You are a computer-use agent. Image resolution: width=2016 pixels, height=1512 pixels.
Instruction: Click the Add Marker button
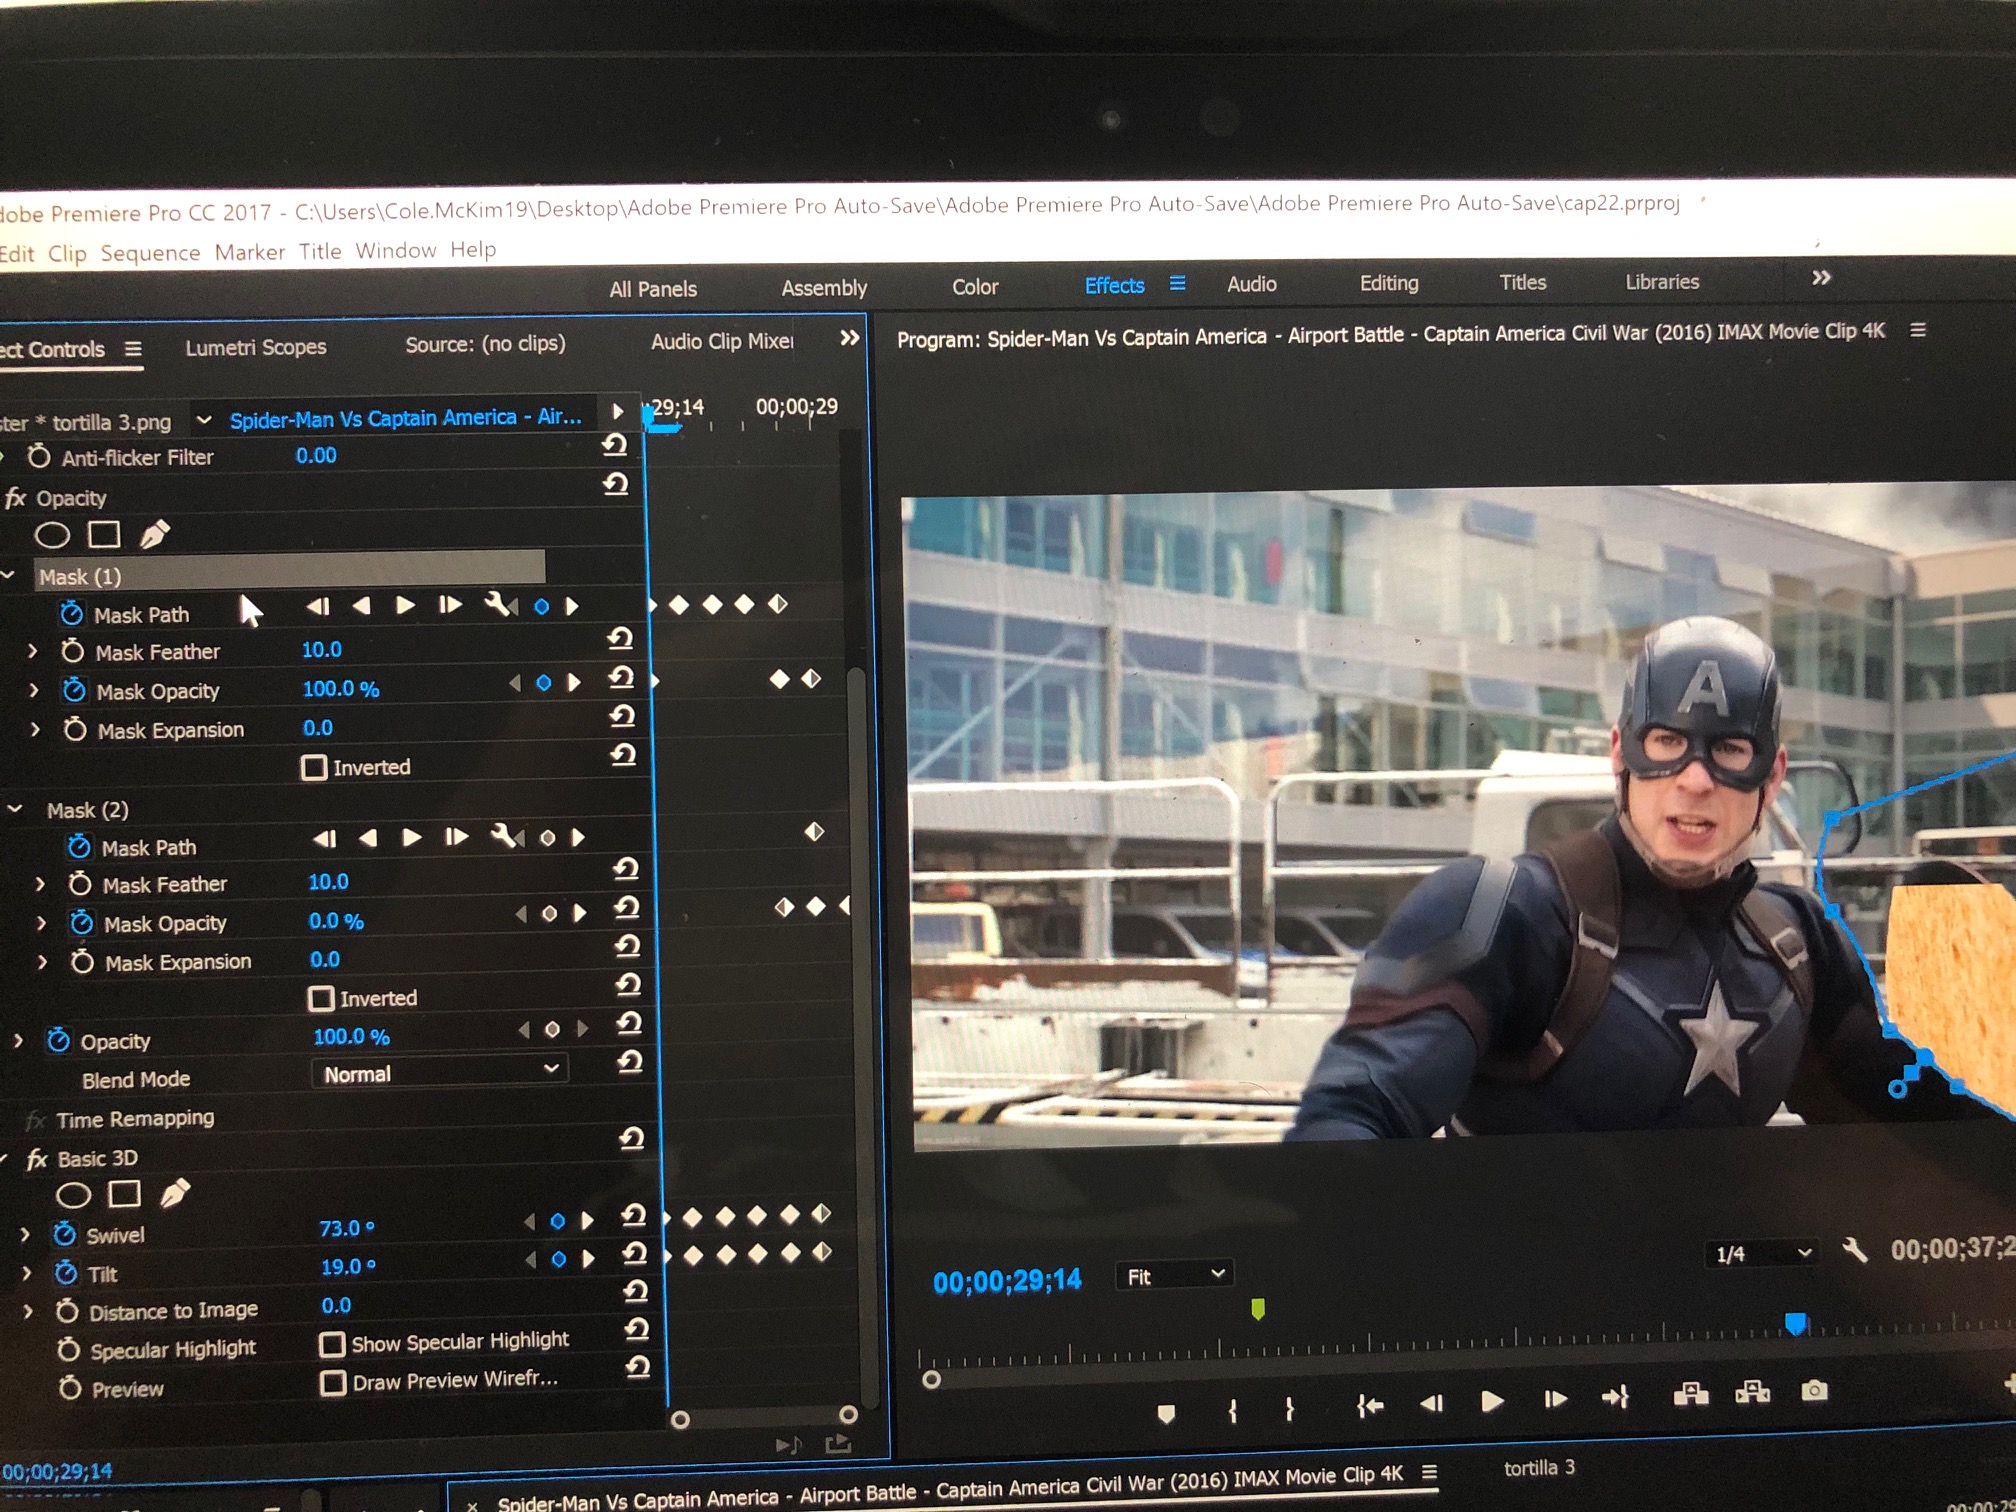click(x=1166, y=1413)
